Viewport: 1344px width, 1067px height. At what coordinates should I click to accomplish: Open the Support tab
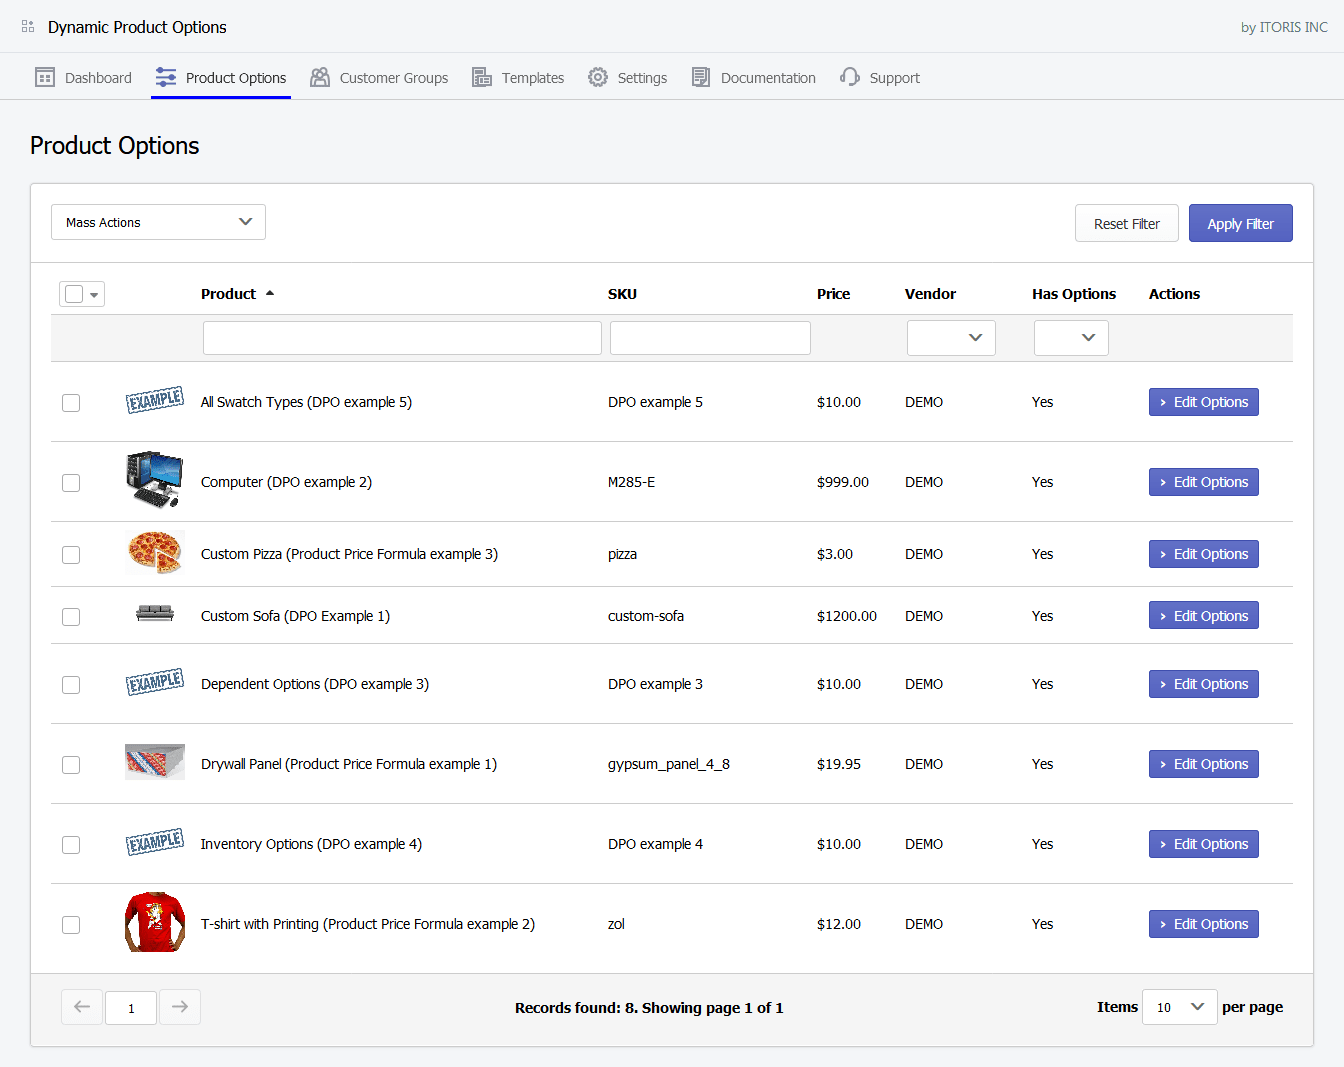point(880,77)
